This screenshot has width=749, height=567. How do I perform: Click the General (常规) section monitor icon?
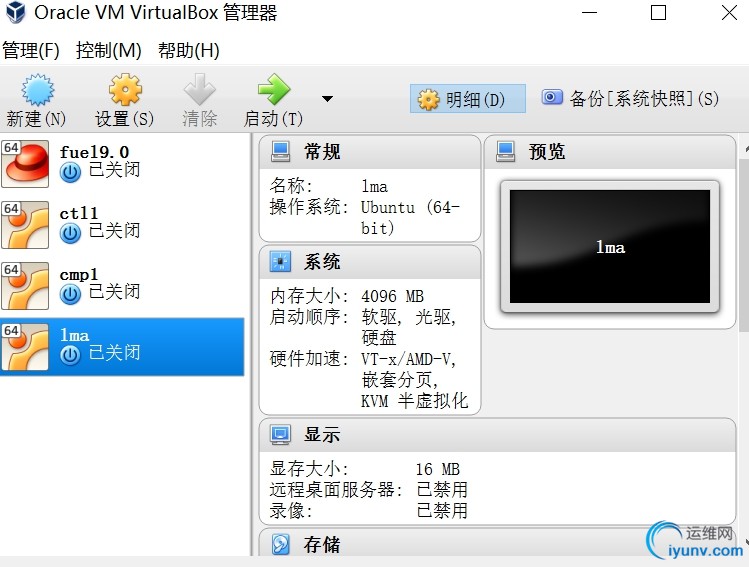[280, 152]
